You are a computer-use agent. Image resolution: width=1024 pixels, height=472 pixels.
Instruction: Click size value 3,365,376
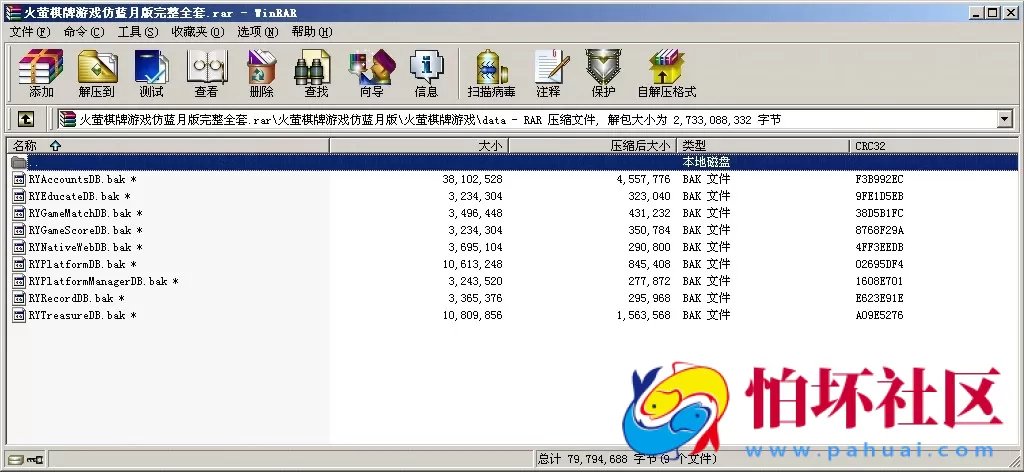pyautogui.click(x=475, y=298)
